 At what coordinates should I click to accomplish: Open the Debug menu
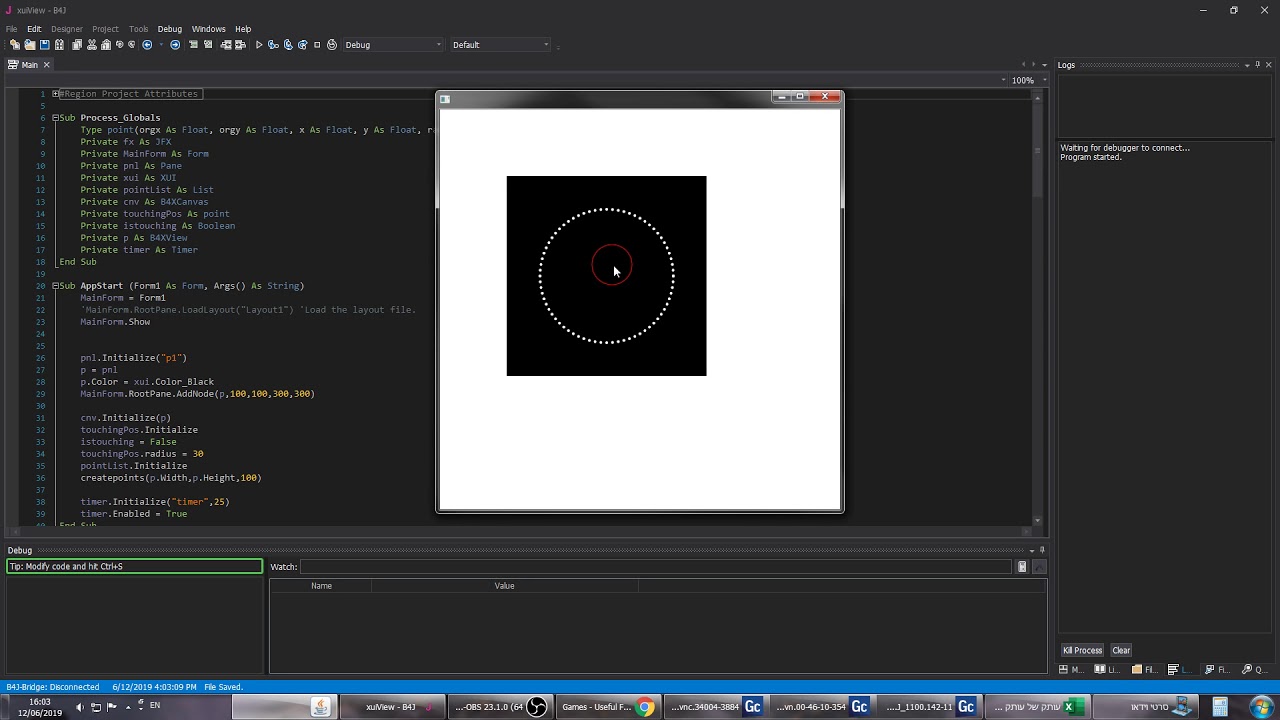[x=170, y=29]
